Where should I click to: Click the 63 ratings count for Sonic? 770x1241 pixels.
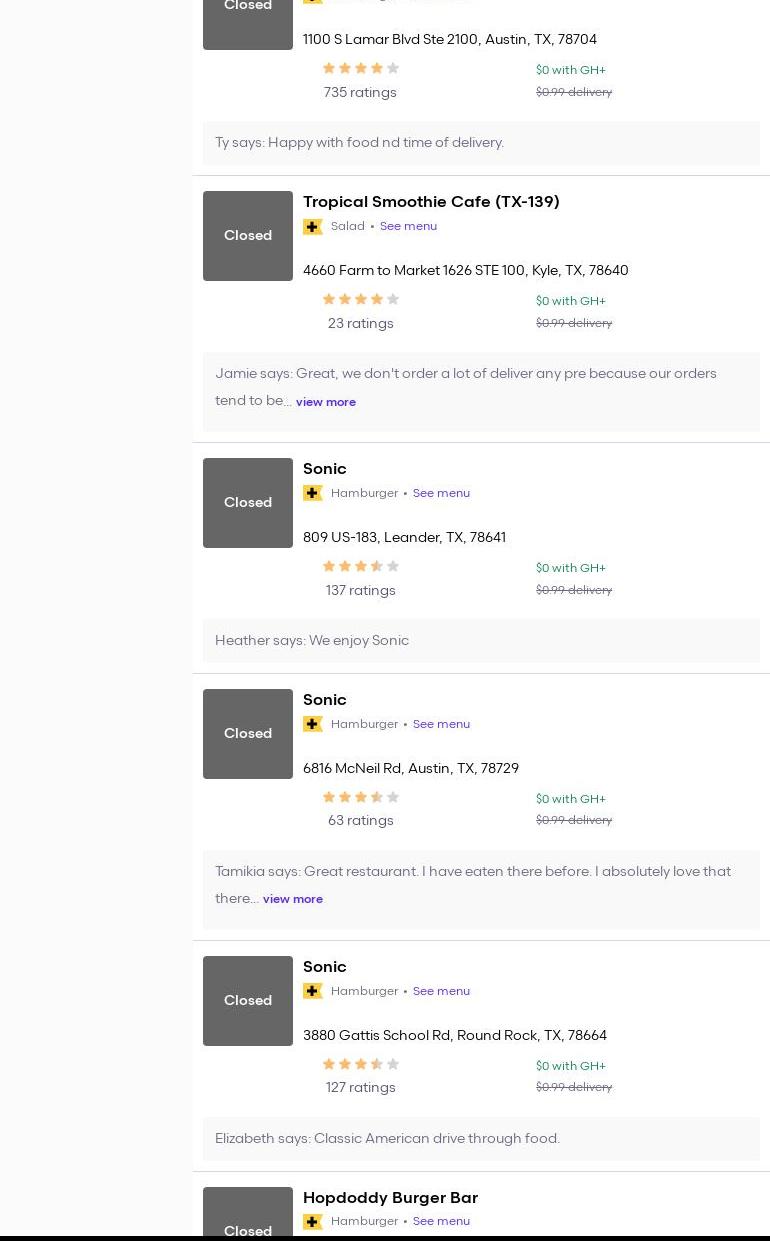(x=360, y=820)
